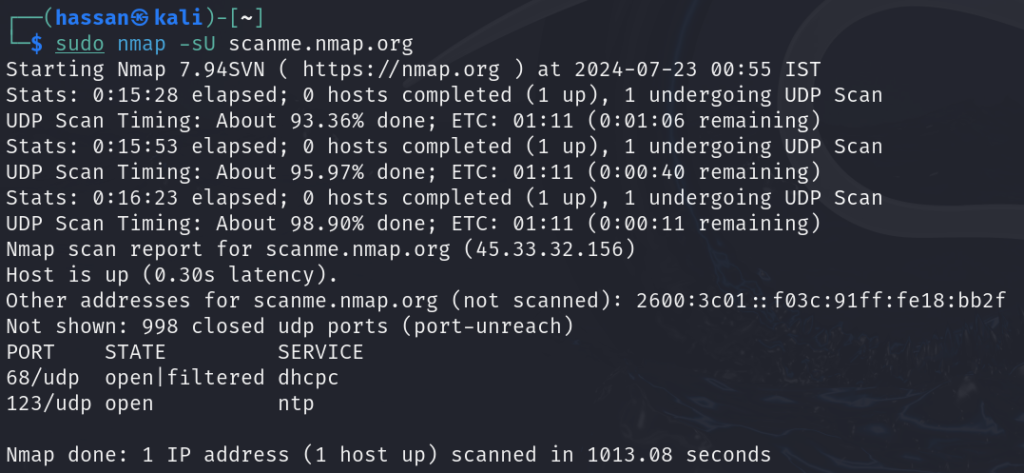
Task: Click the nmap command word
Action: pyautogui.click(x=142, y=46)
